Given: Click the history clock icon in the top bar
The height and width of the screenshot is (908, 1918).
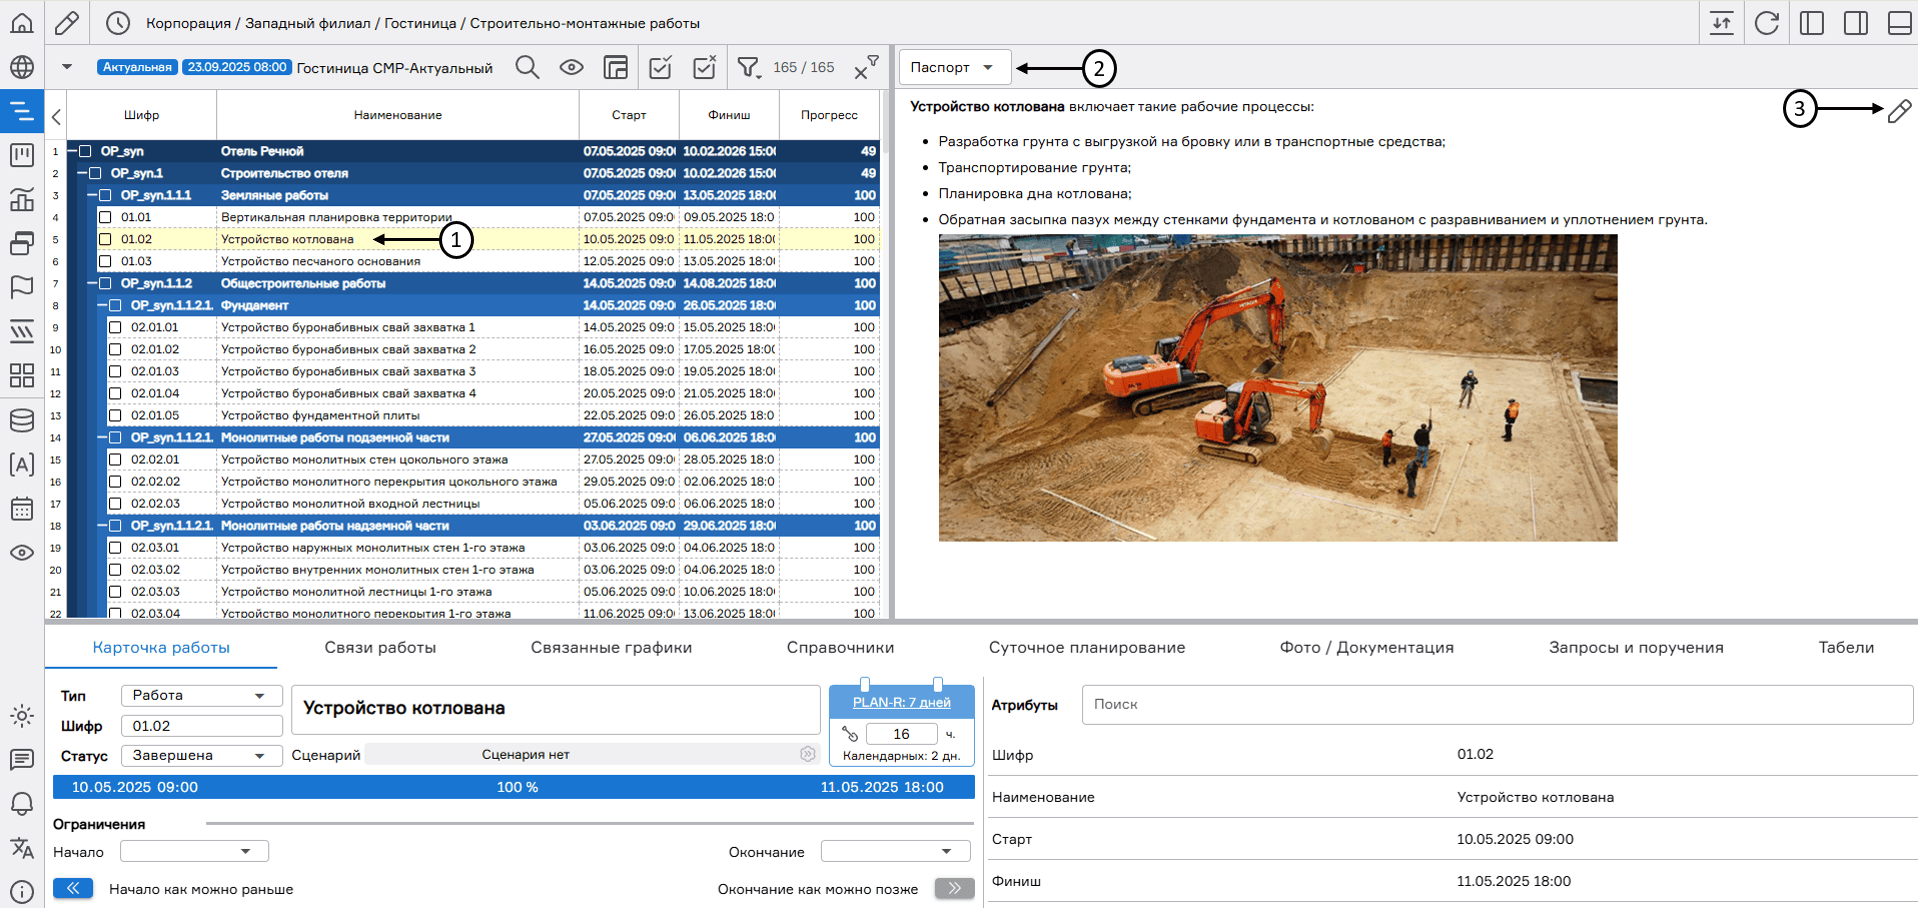Looking at the screenshot, I should (118, 23).
